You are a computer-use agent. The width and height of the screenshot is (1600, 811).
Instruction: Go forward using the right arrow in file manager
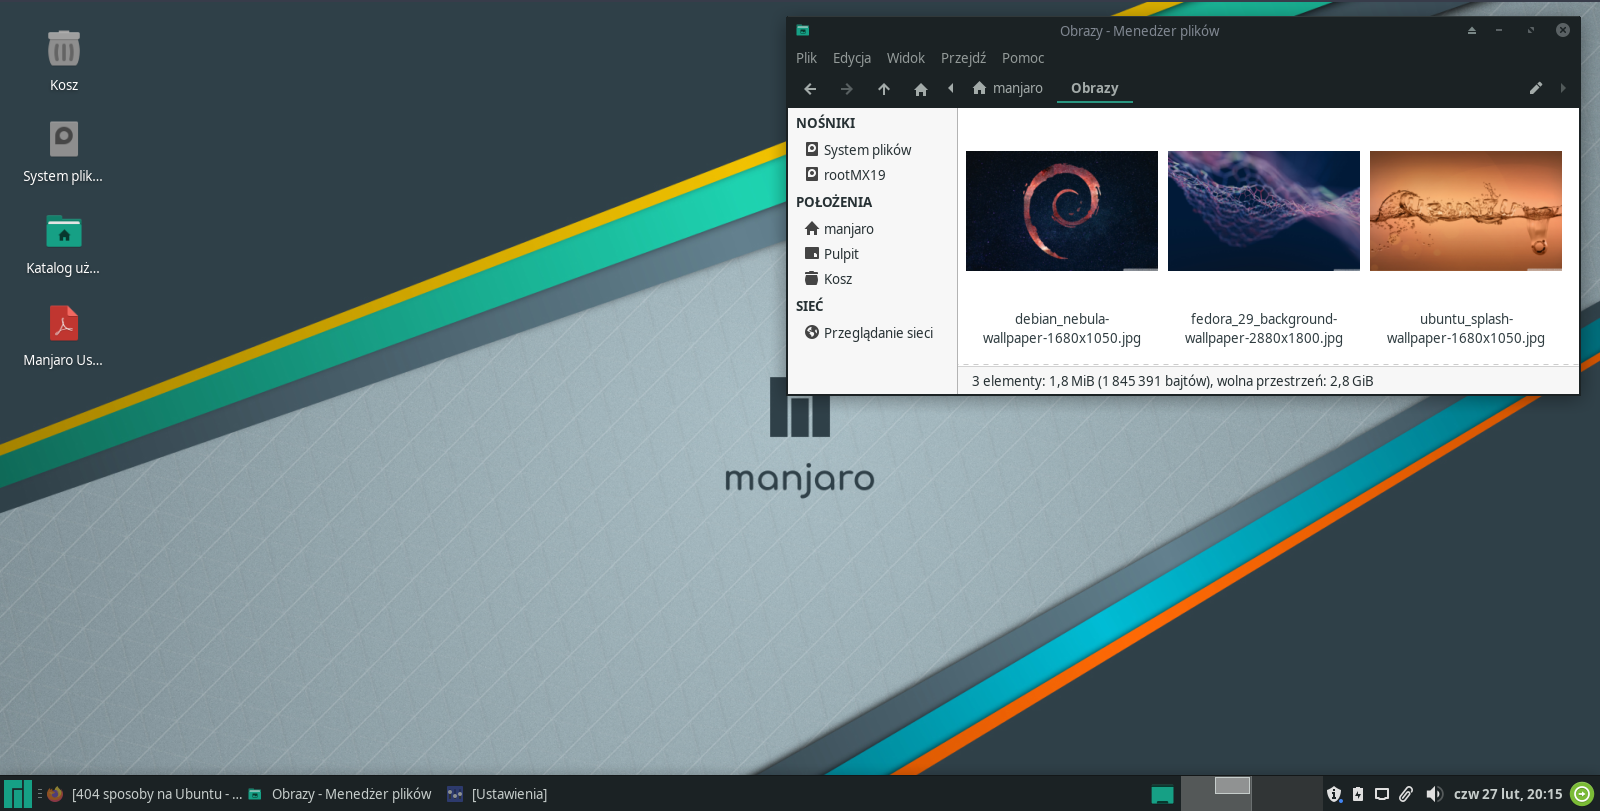pyautogui.click(x=847, y=89)
